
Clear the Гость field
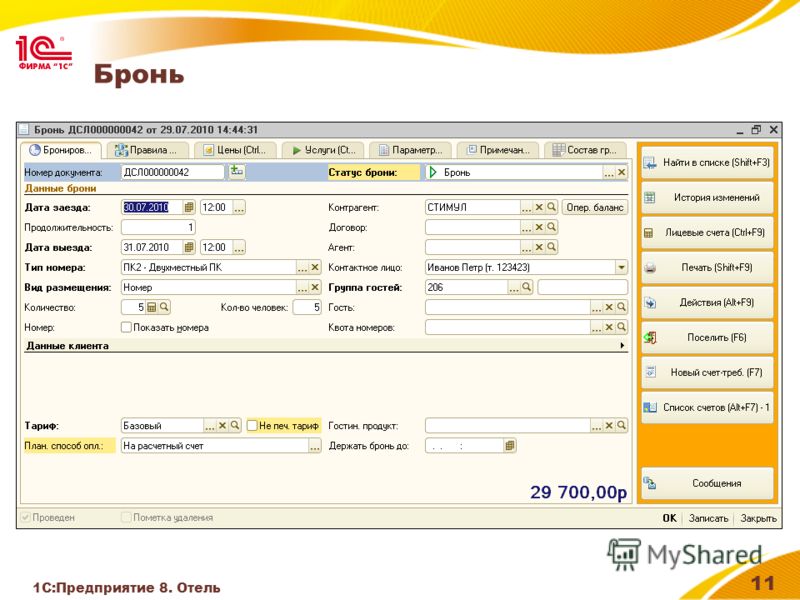coord(609,307)
